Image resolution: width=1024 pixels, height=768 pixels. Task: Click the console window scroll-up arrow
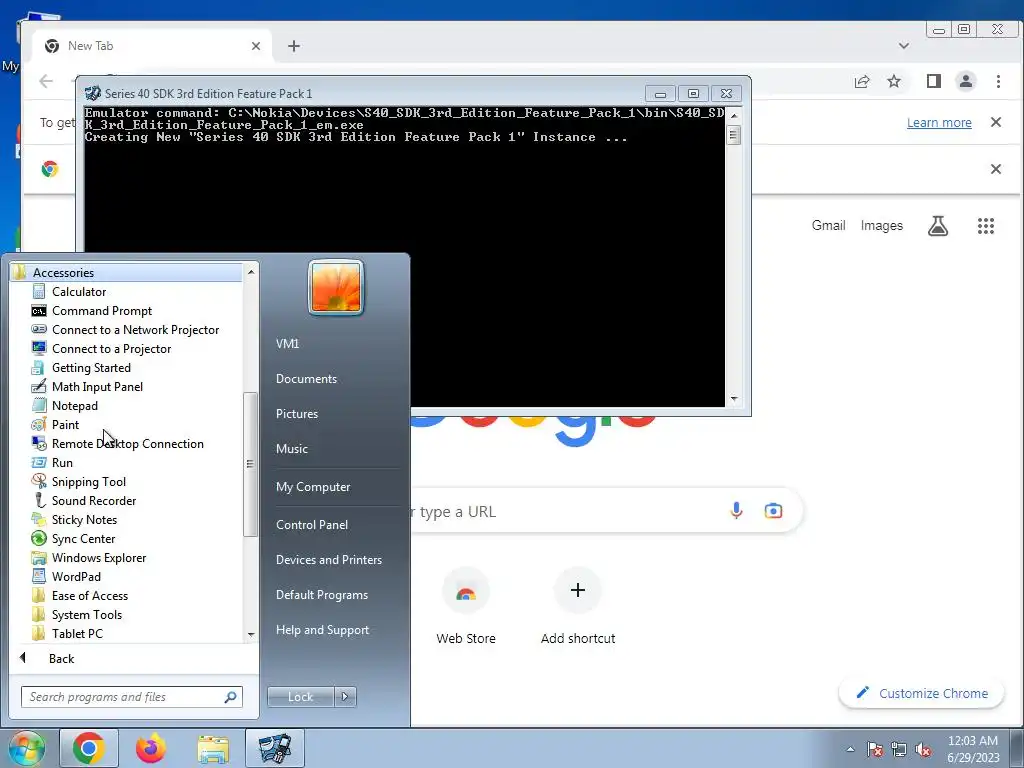pyautogui.click(x=734, y=116)
